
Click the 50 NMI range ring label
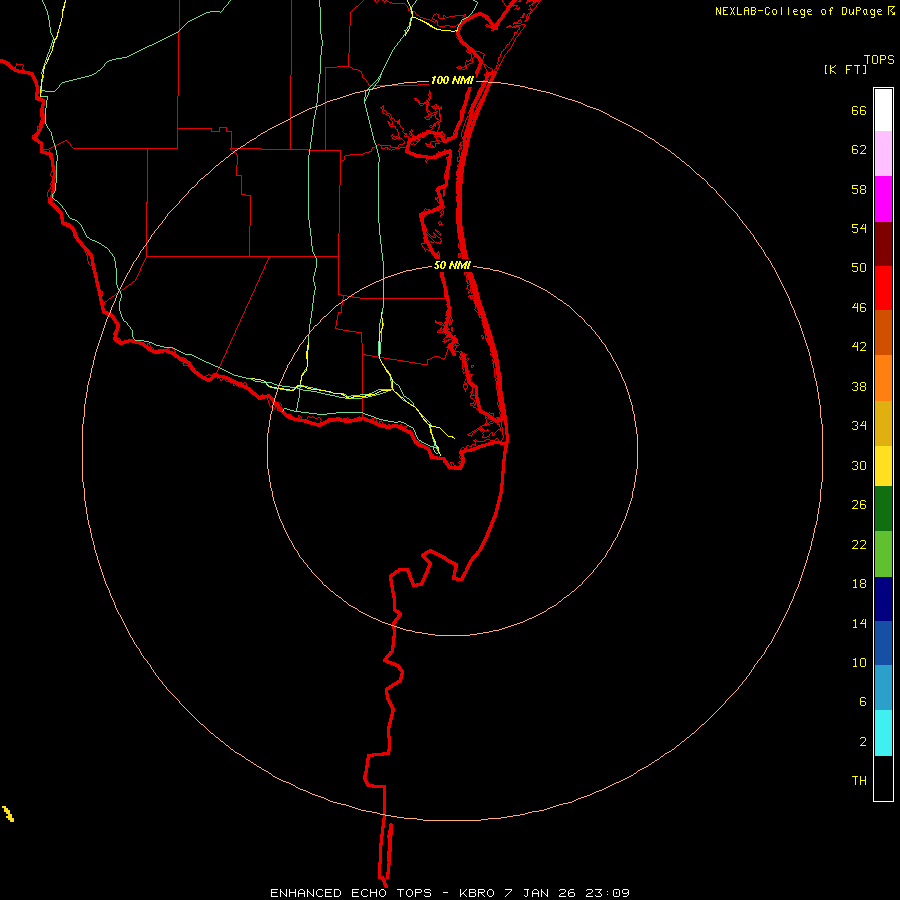coord(452,265)
